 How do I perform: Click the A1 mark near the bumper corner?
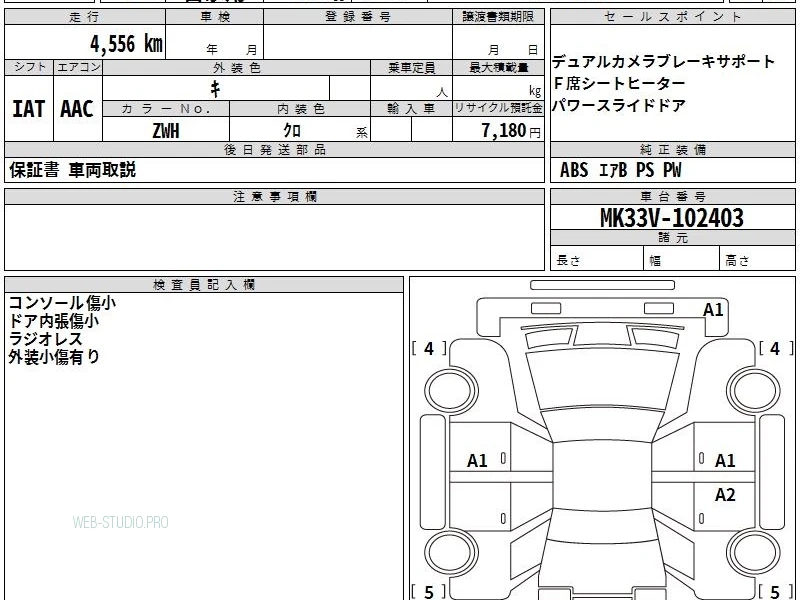[713, 310]
